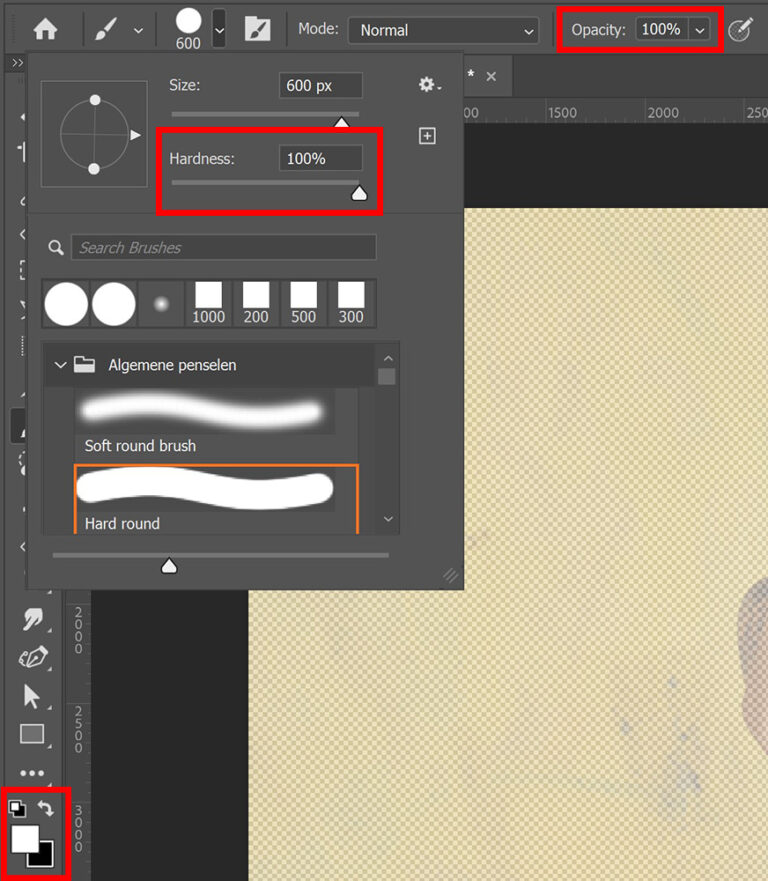Click the Search Brushes input field
Screen dimensions: 768x881
pos(224,247)
